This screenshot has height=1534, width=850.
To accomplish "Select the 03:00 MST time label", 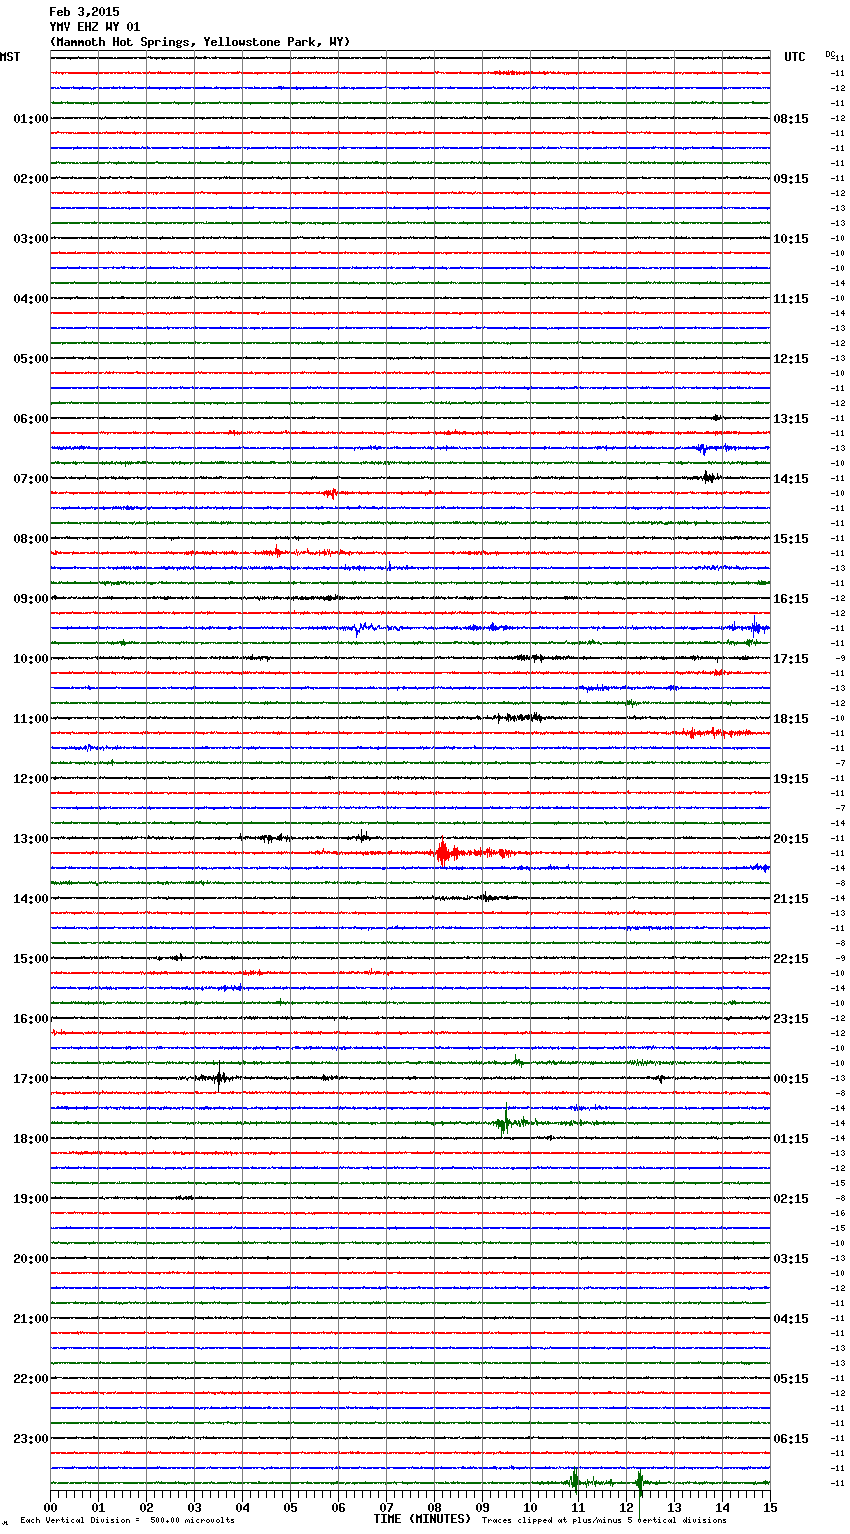I will tap(31, 239).
